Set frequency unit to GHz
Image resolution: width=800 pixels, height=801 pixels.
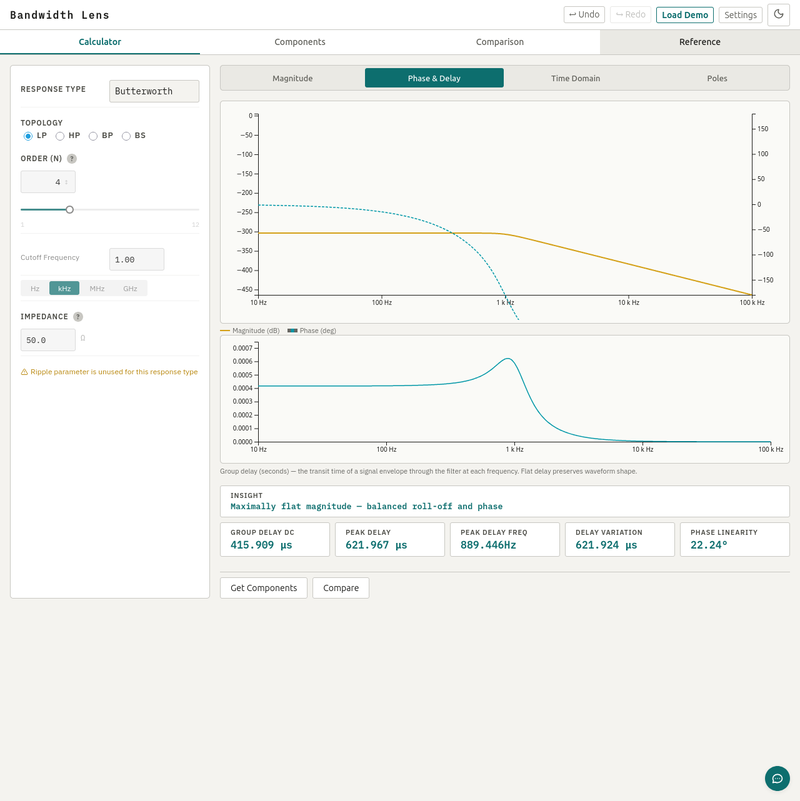pyautogui.click(x=130, y=288)
